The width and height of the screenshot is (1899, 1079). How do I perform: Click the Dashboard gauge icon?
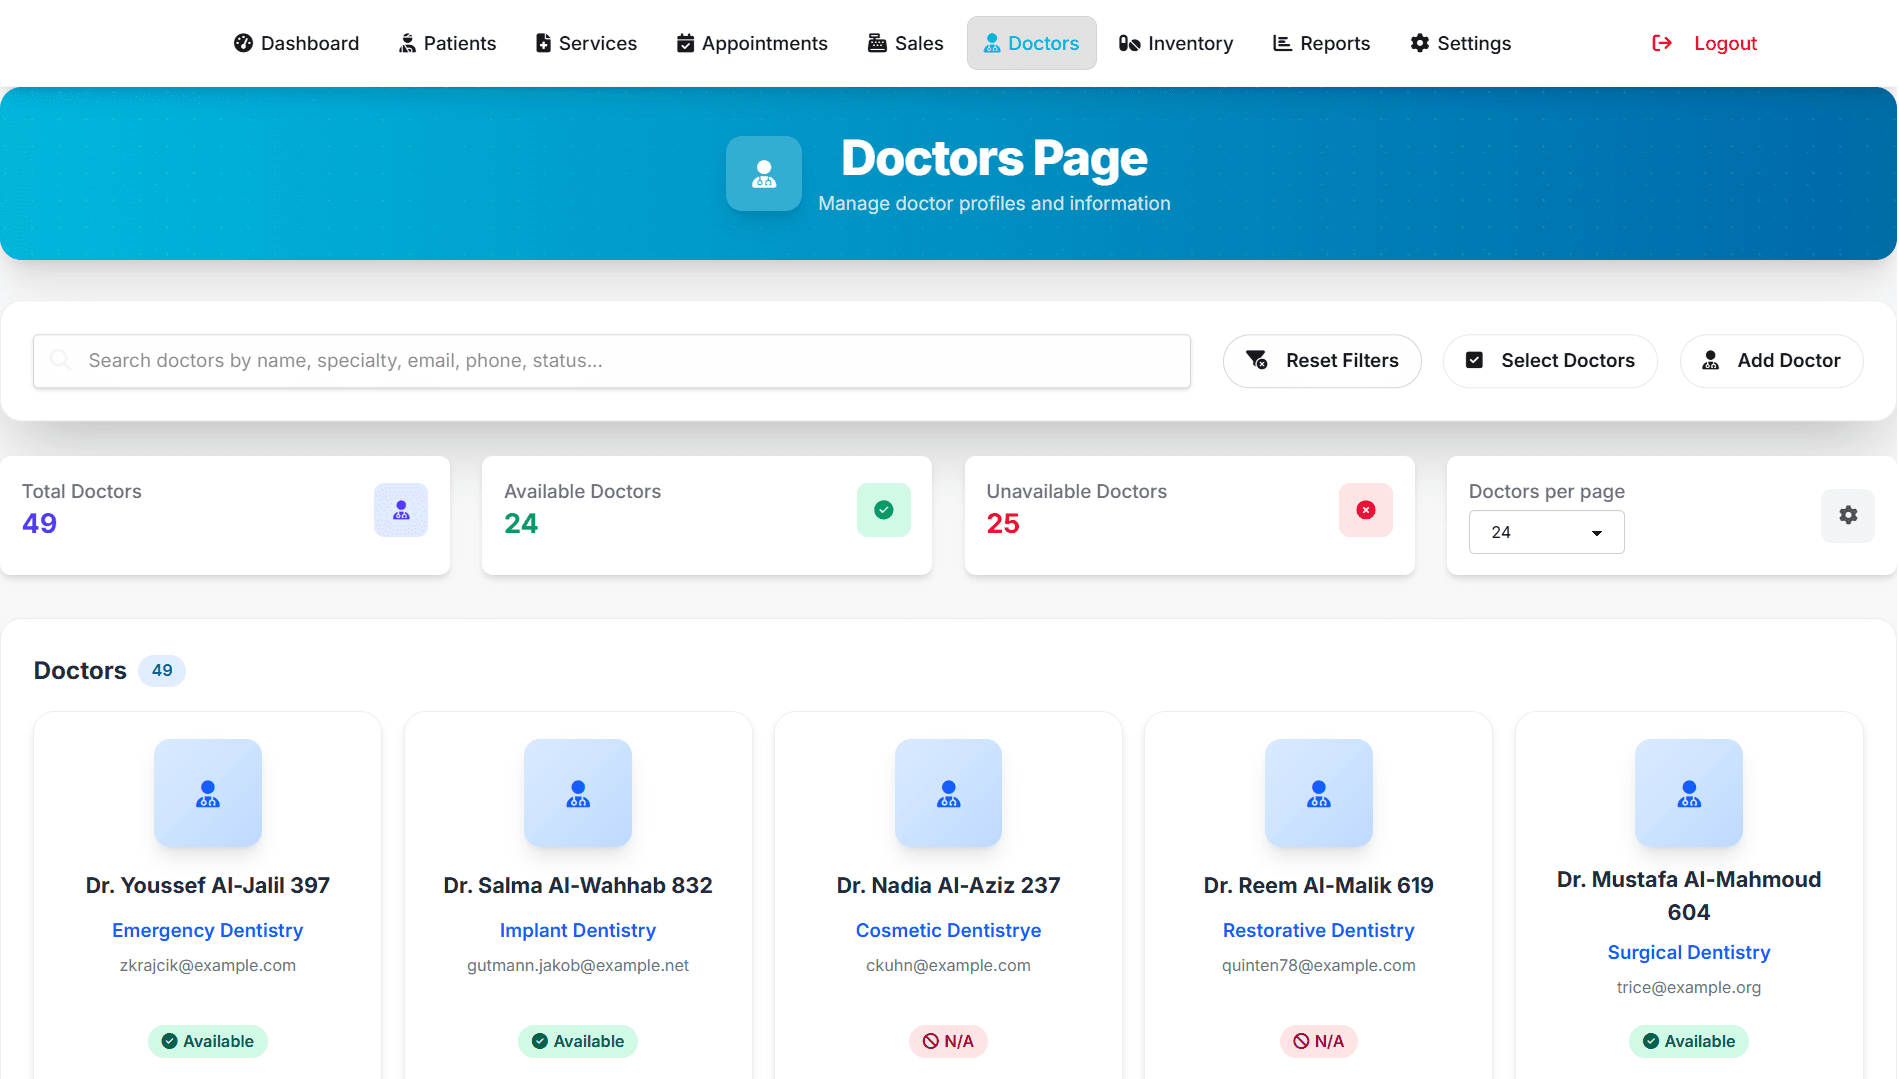click(243, 43)
